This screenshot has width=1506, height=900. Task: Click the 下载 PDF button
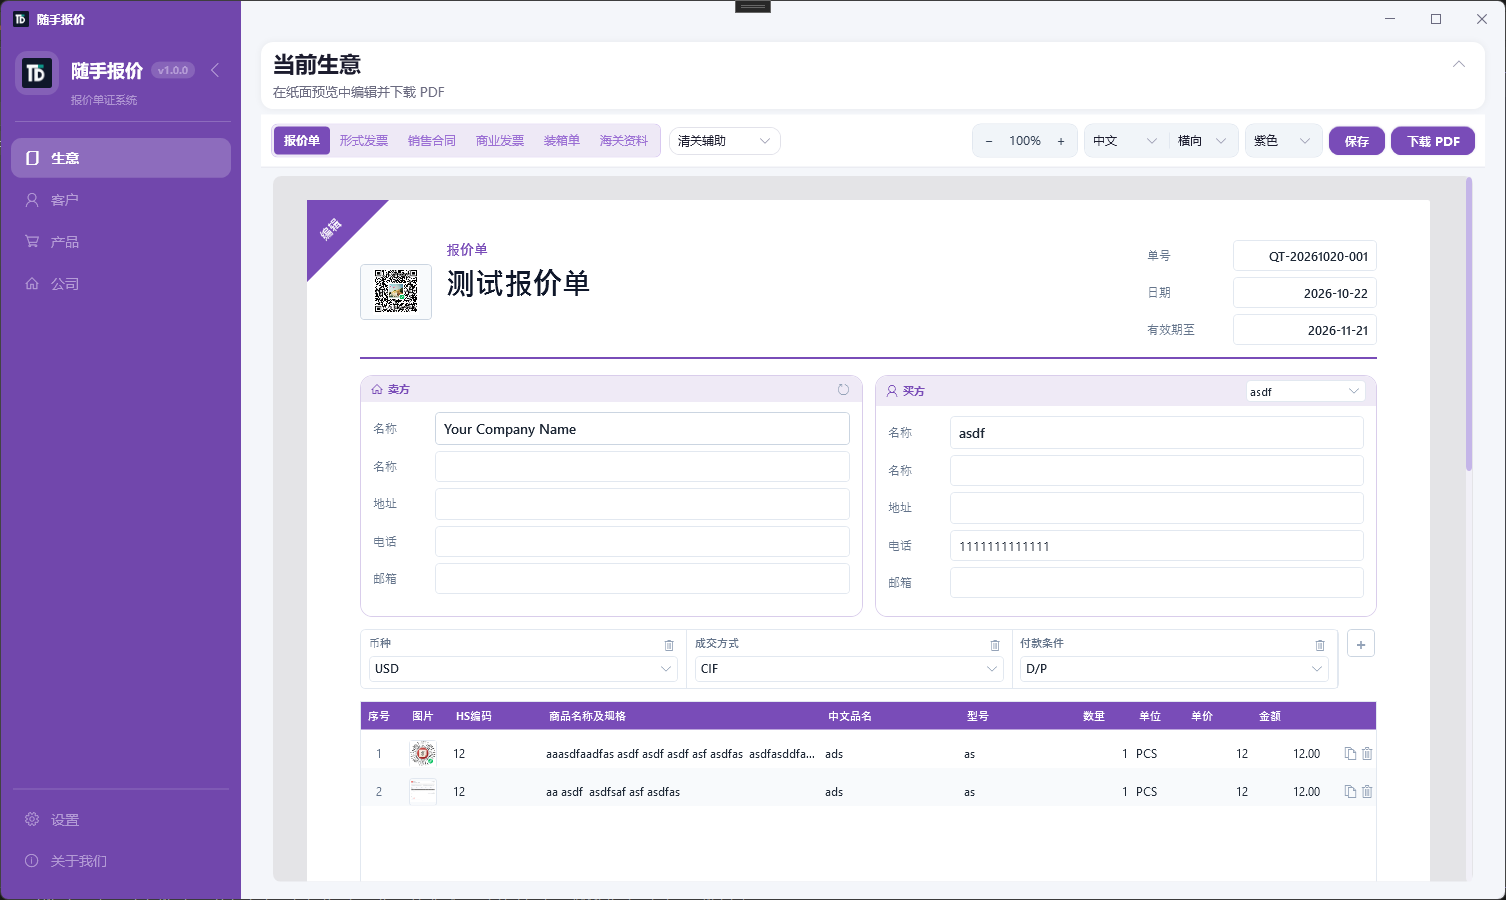[x=1433, y=141]
